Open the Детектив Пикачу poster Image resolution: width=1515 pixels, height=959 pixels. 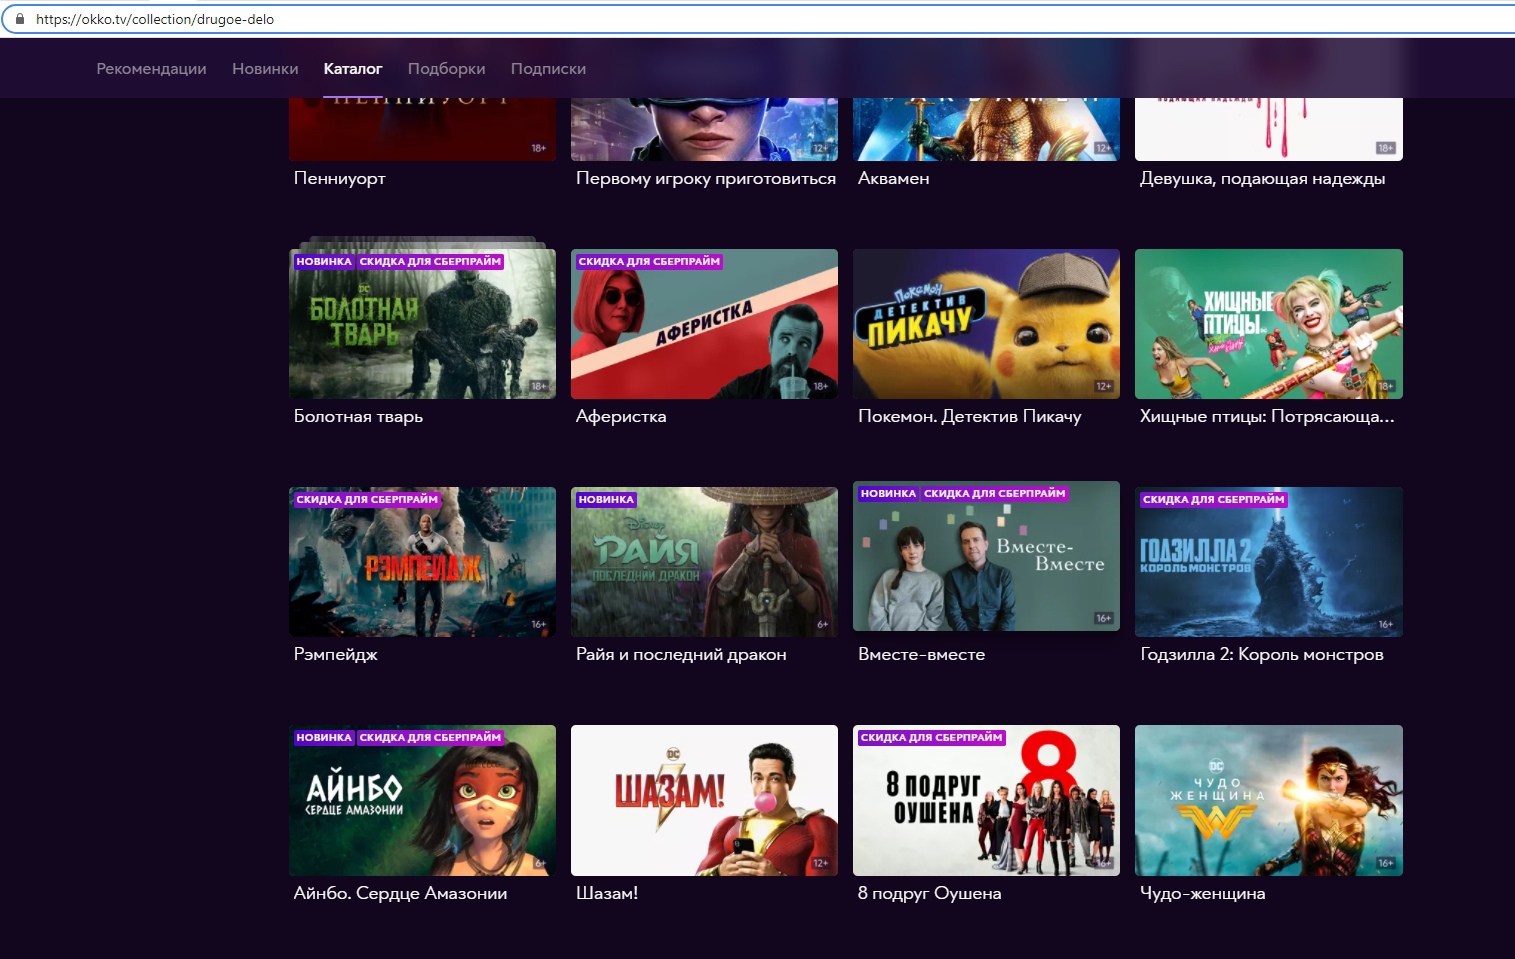coord(986,324)
